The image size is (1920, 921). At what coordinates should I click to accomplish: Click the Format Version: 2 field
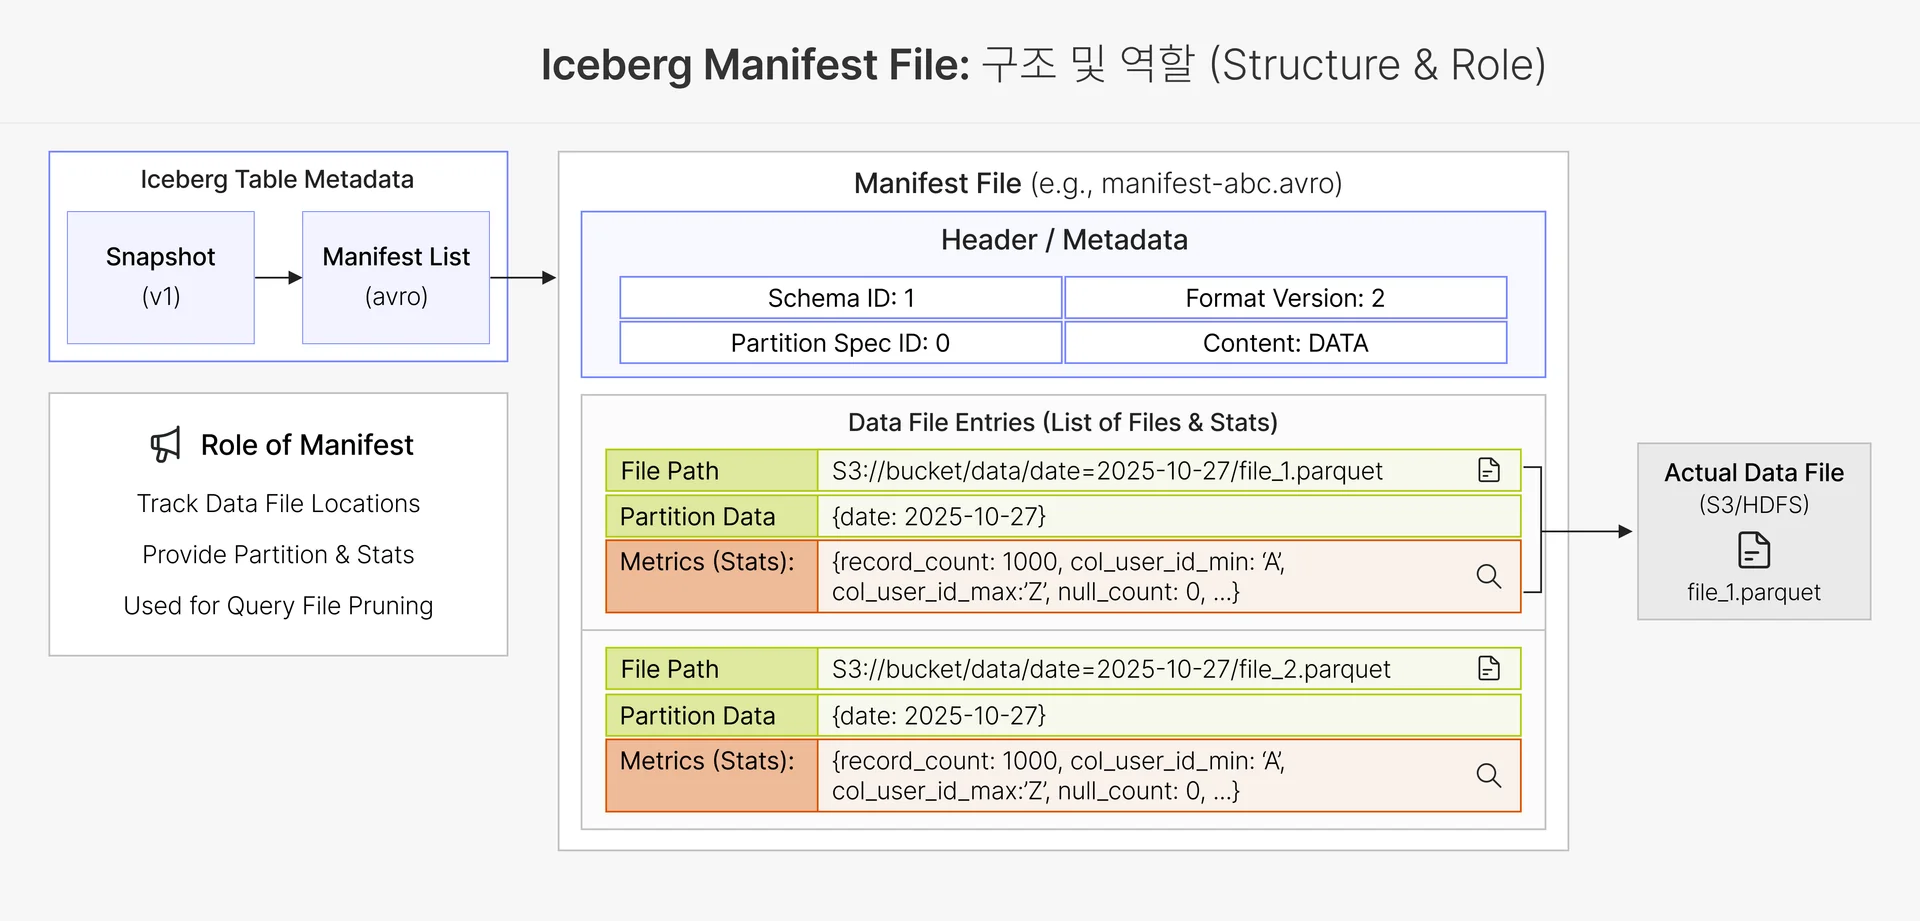pyautogui.click(x=1285, y=298)
